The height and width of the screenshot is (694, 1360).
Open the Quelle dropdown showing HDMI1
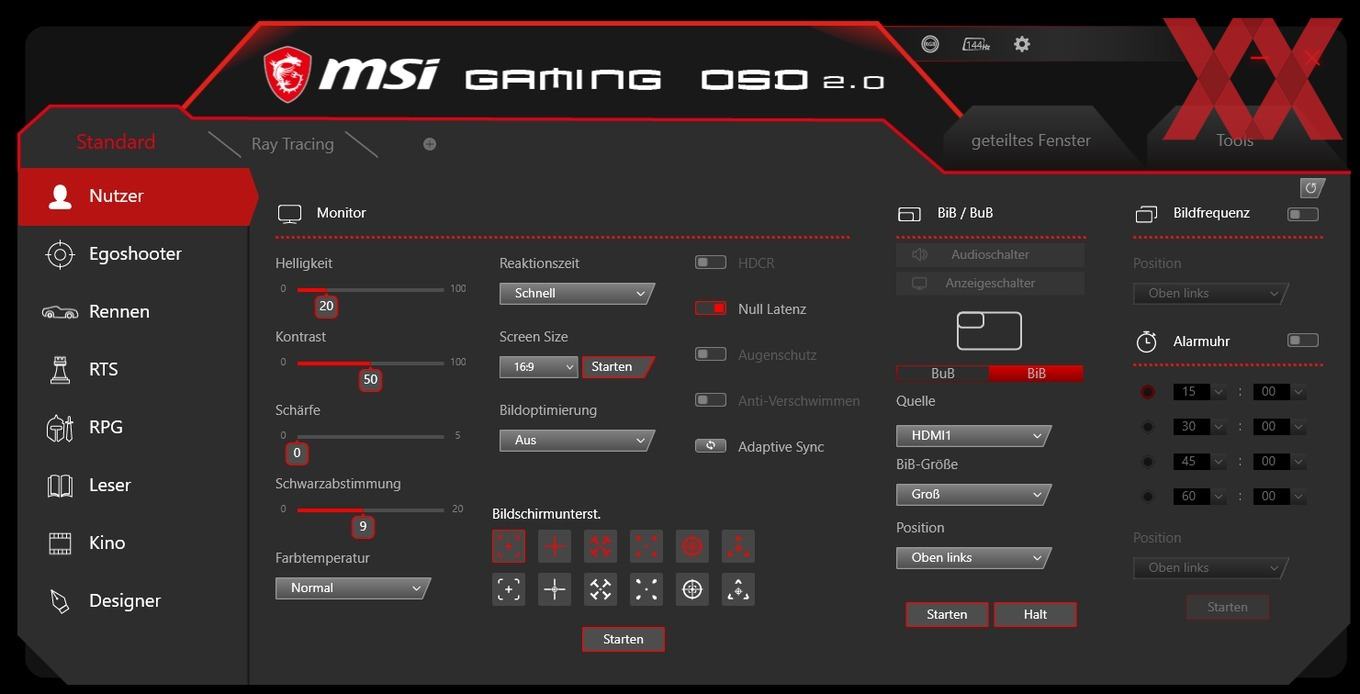click(x=974, y=436)
